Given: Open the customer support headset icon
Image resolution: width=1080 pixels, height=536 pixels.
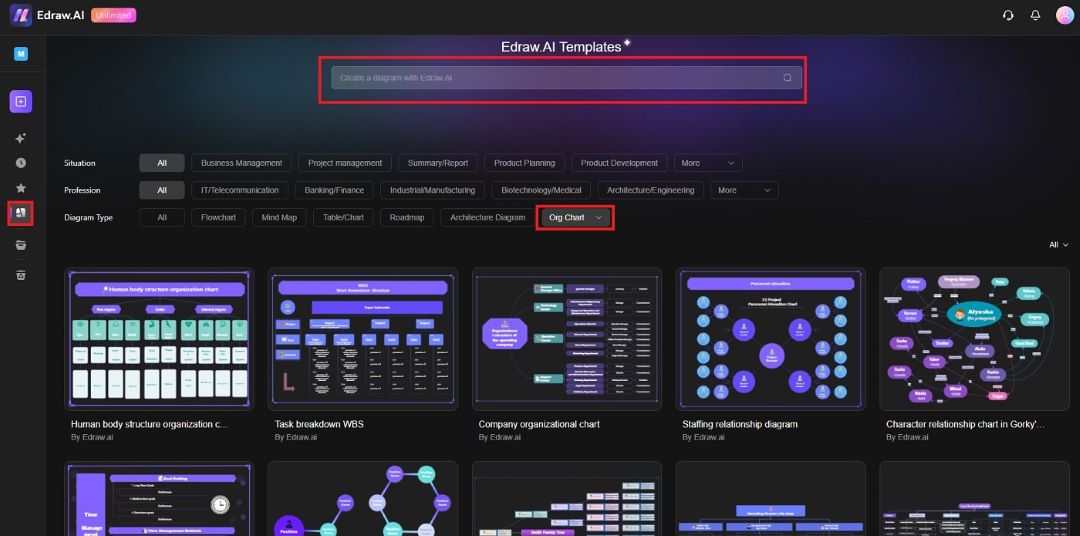Looking at the screenshot, I should coord(1008,15).
